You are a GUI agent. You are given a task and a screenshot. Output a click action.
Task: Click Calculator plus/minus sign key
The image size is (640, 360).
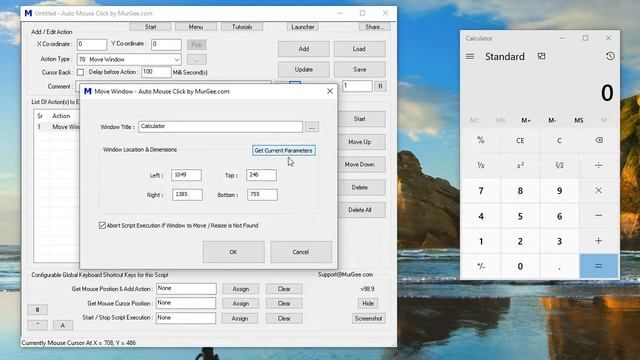481,266
